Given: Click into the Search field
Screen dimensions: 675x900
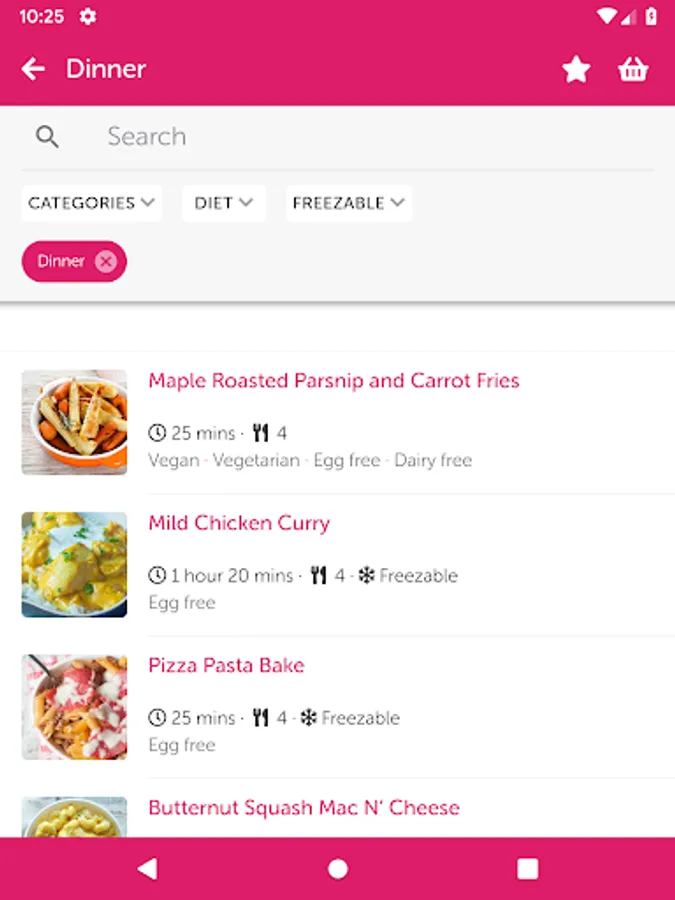Looking at the screenshot, I should 370,137.
